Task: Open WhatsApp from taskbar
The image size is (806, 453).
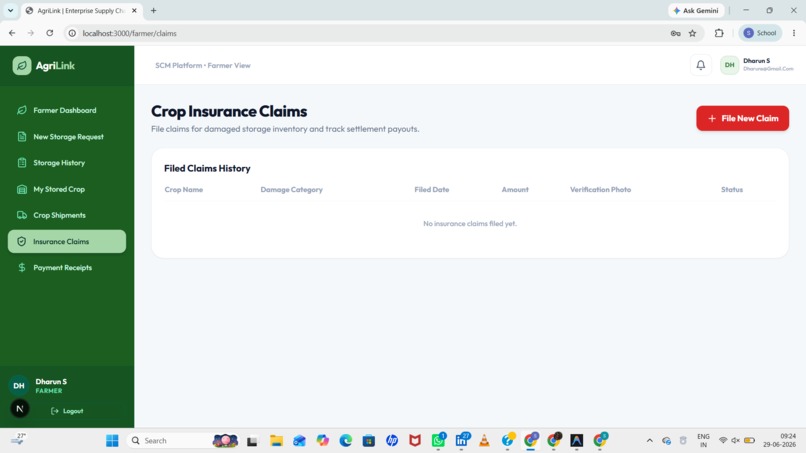Action: coord(438,441)
